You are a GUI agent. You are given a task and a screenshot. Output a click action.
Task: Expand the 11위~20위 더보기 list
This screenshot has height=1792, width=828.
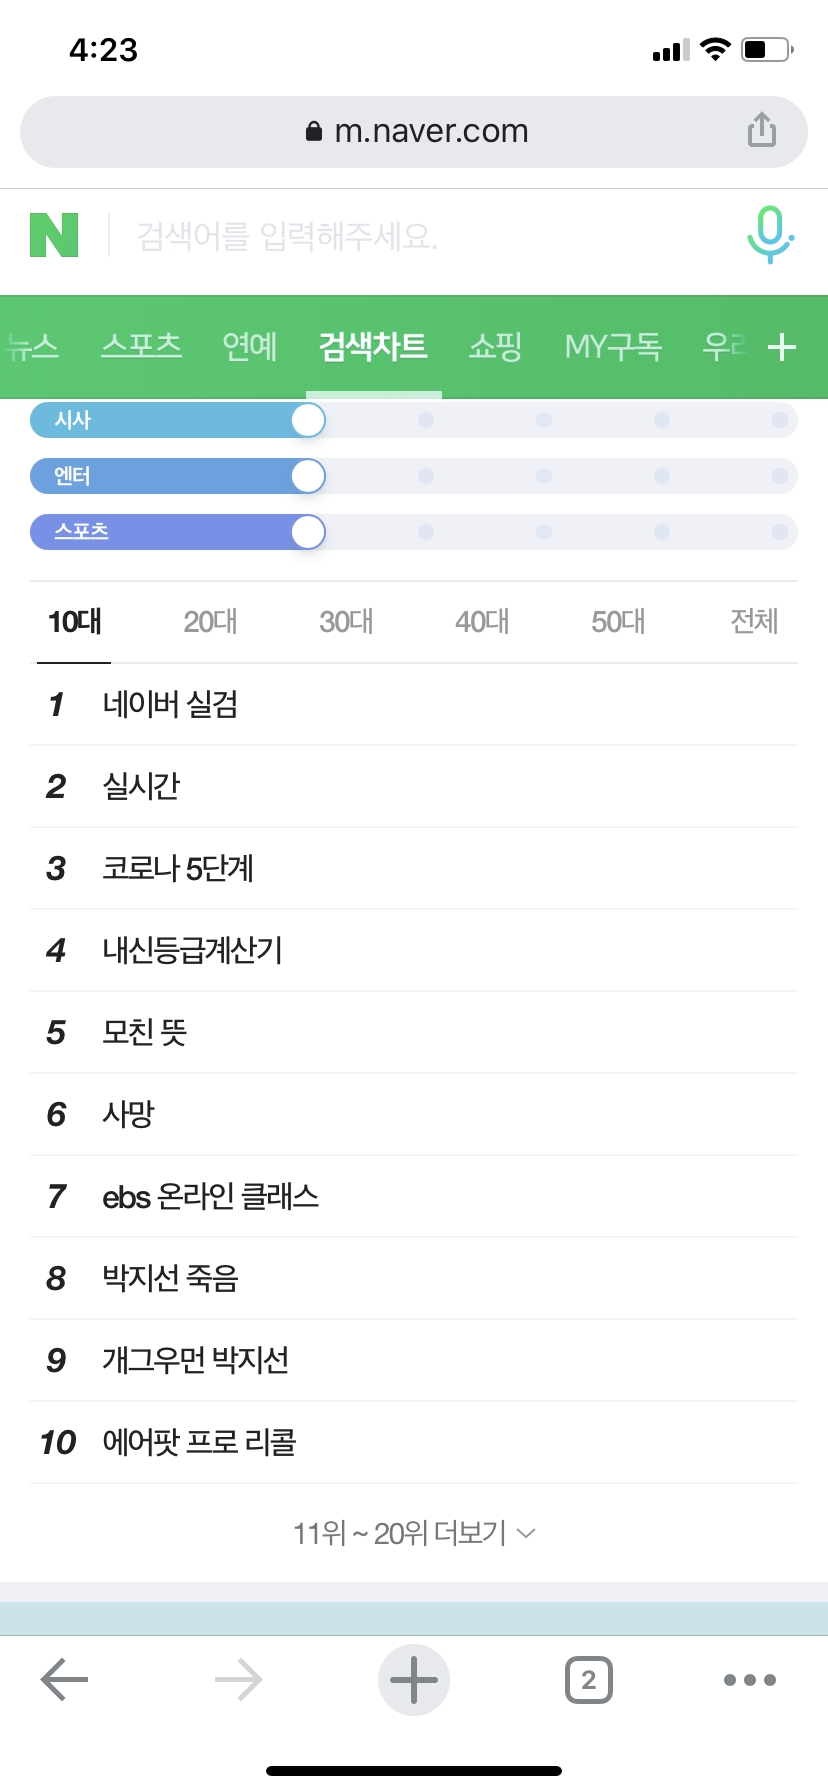[414, 1533]
